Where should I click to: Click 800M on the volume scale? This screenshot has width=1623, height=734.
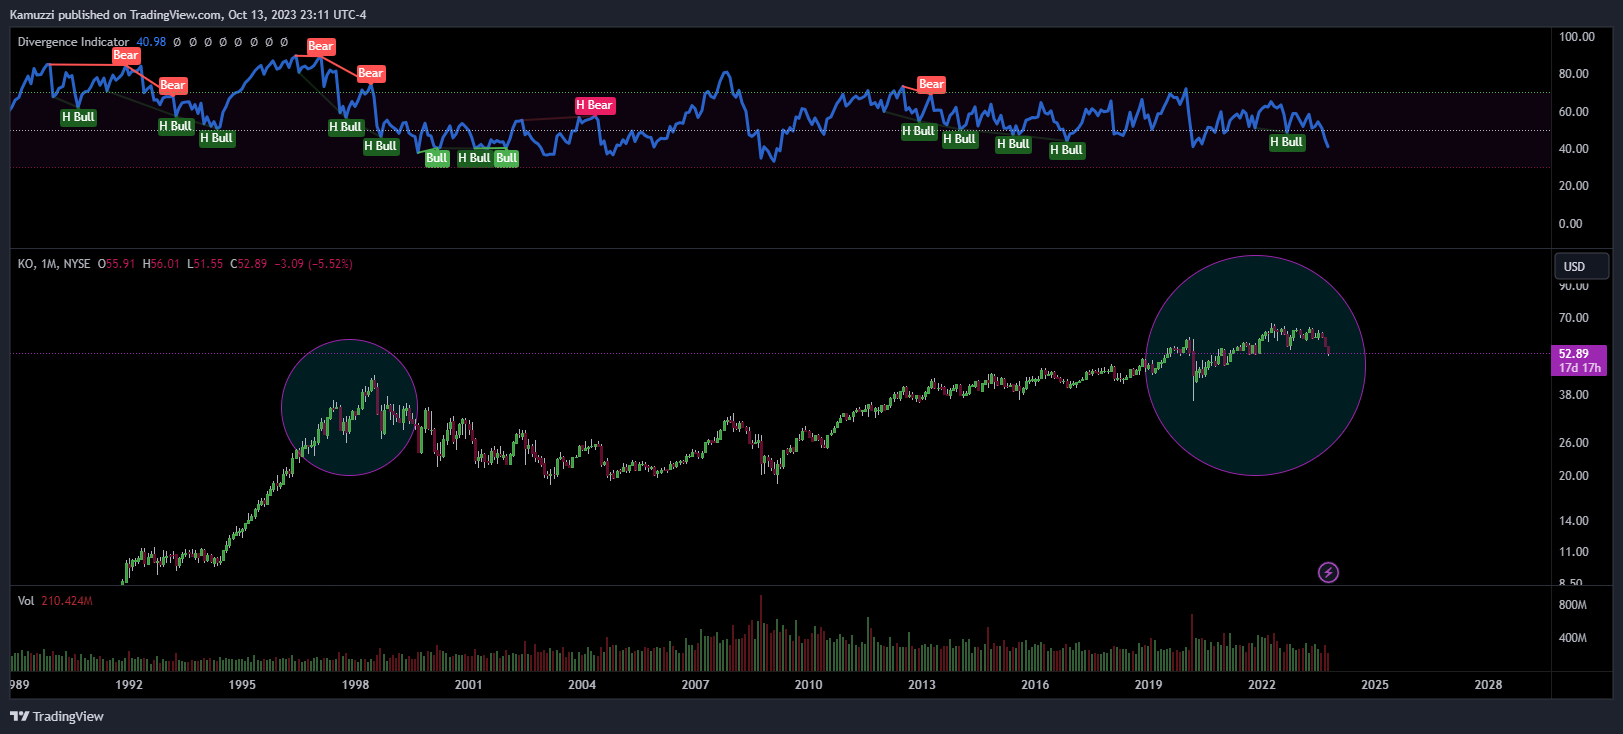1573,605
